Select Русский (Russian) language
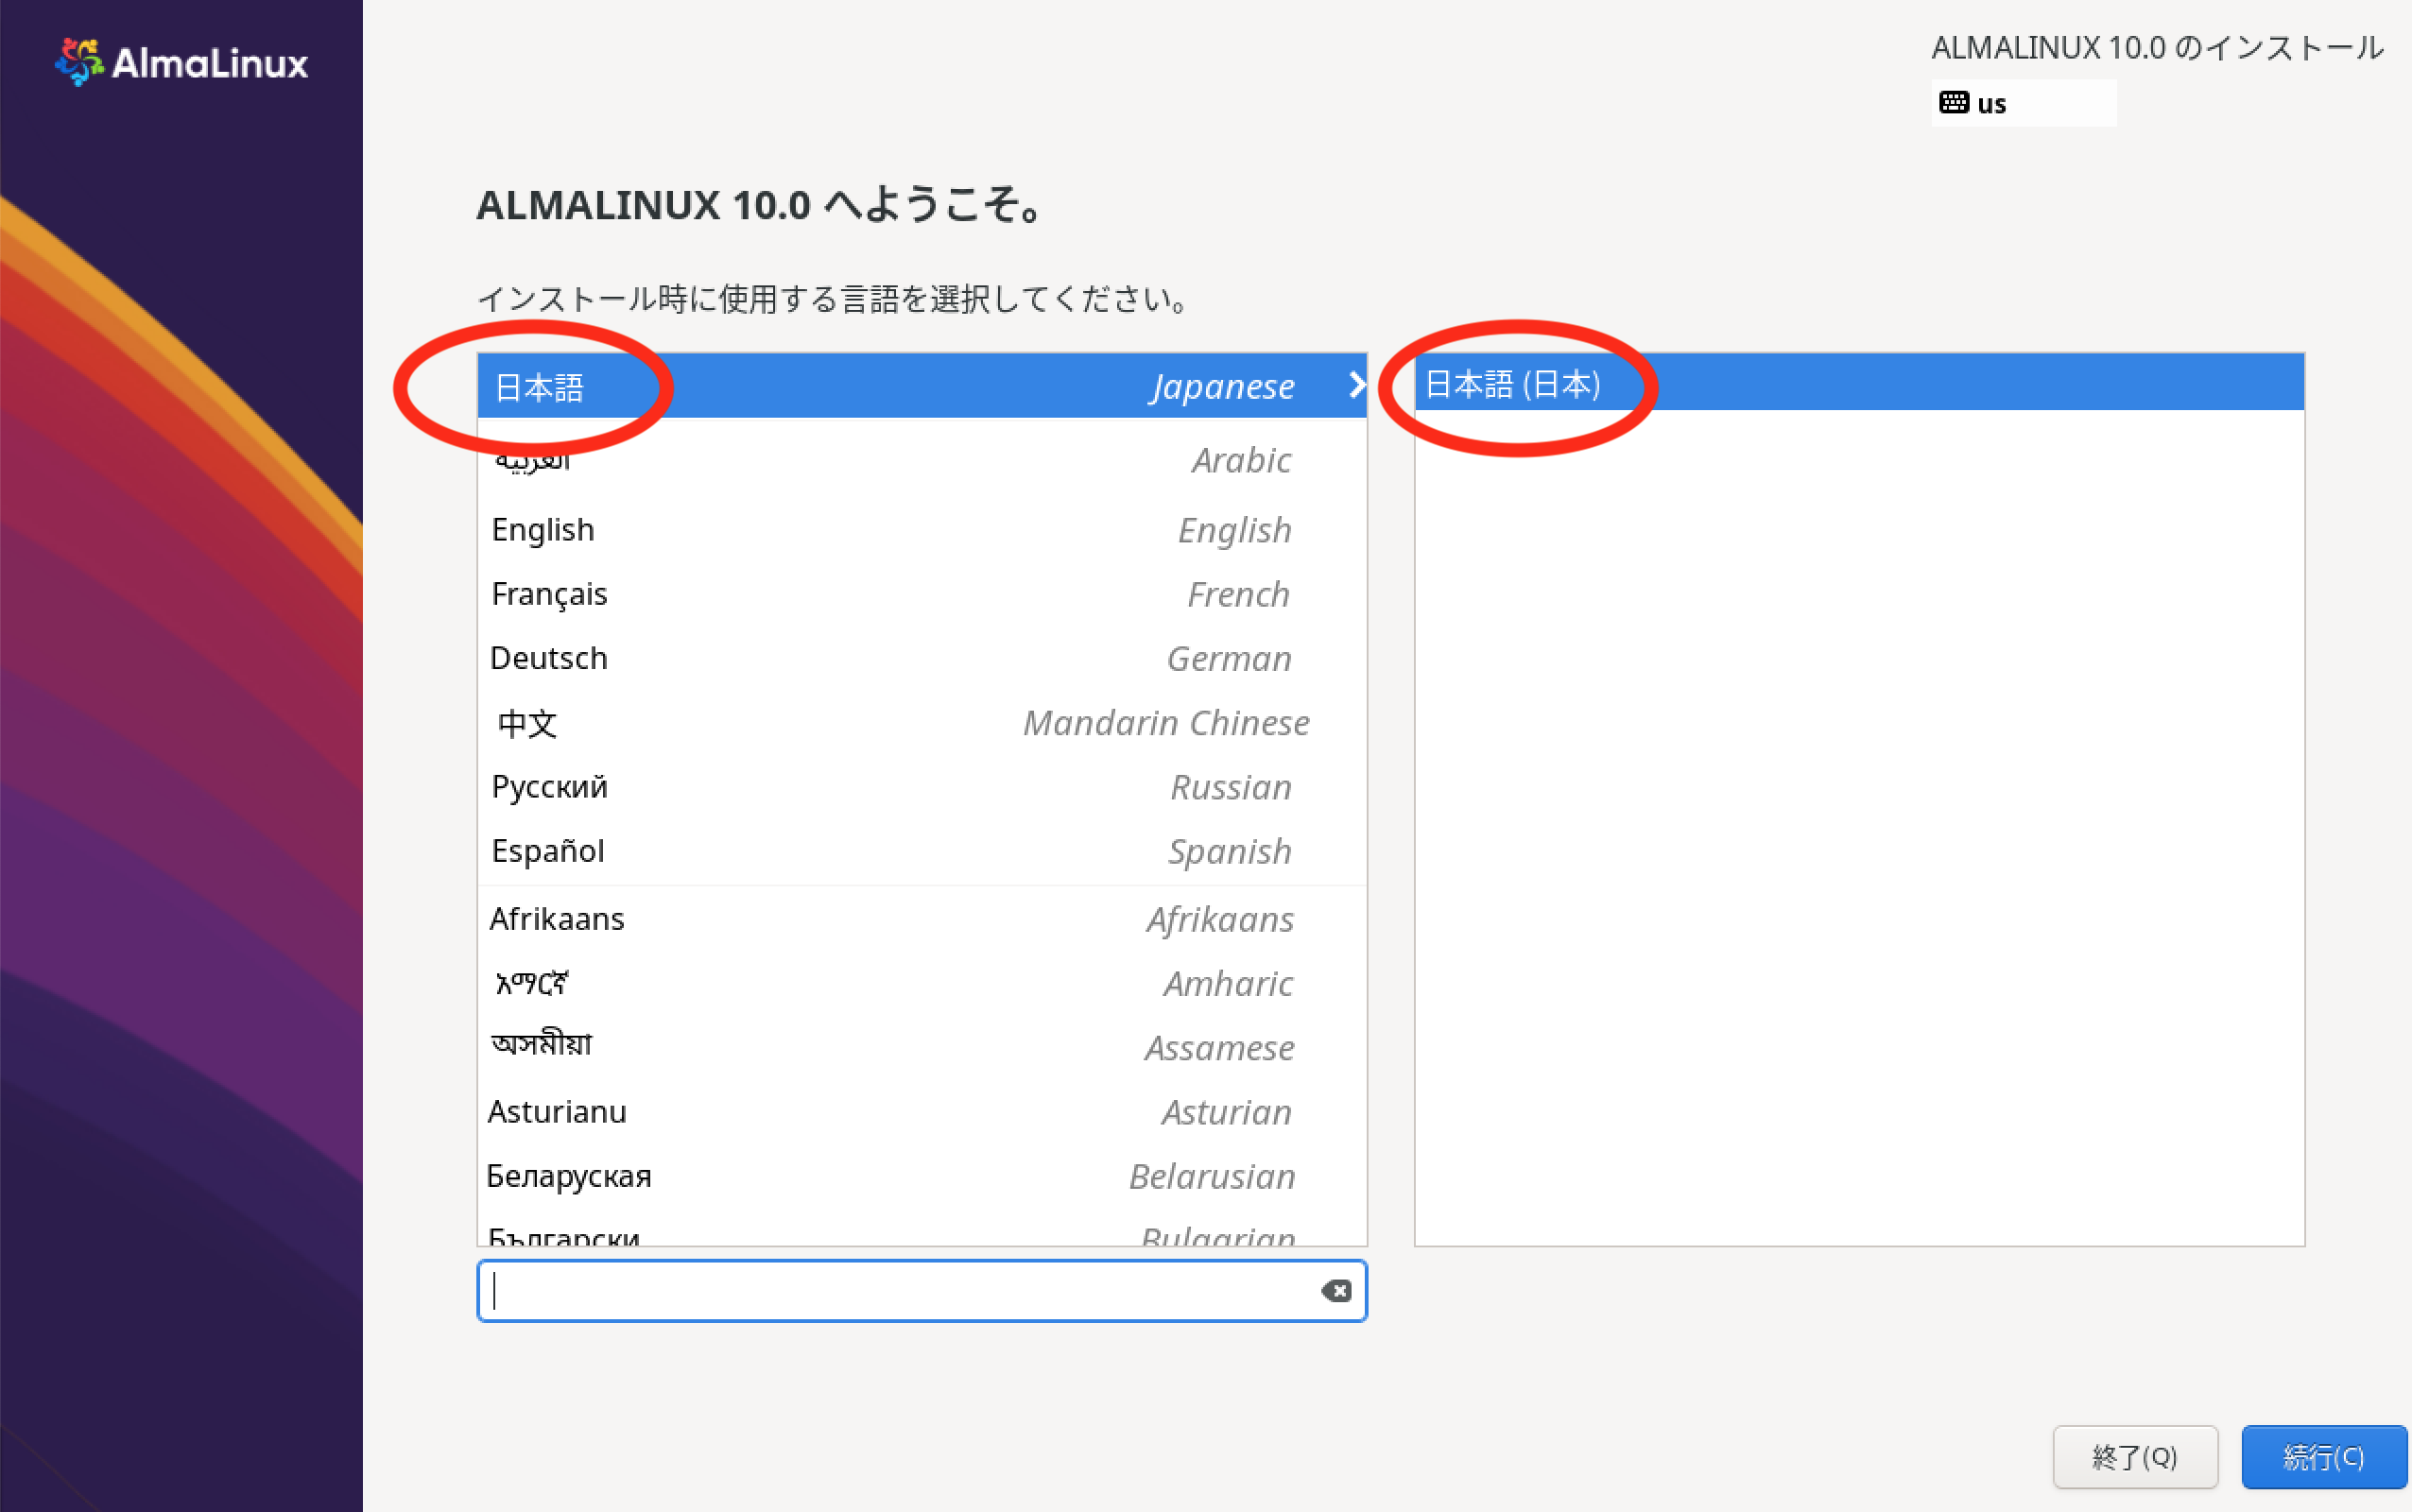Screen dimensions: 2412x1512 pyautogui.click(x=921, y=787)
